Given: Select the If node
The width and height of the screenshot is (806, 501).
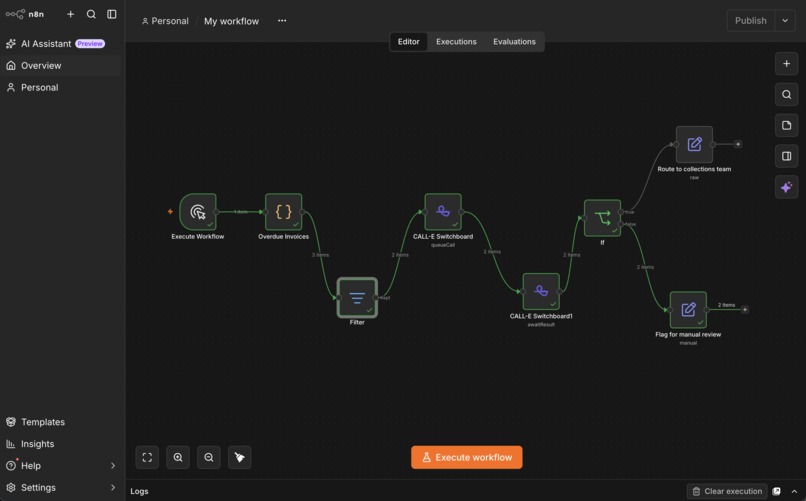Looking at the screenshot, I should [602, 218].
